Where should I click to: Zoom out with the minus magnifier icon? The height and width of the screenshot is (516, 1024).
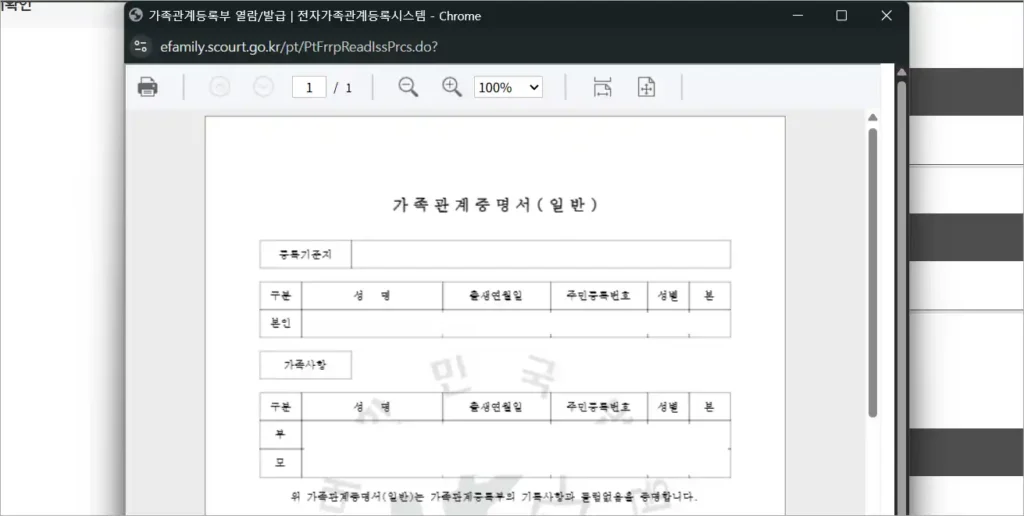click(408, 87)
